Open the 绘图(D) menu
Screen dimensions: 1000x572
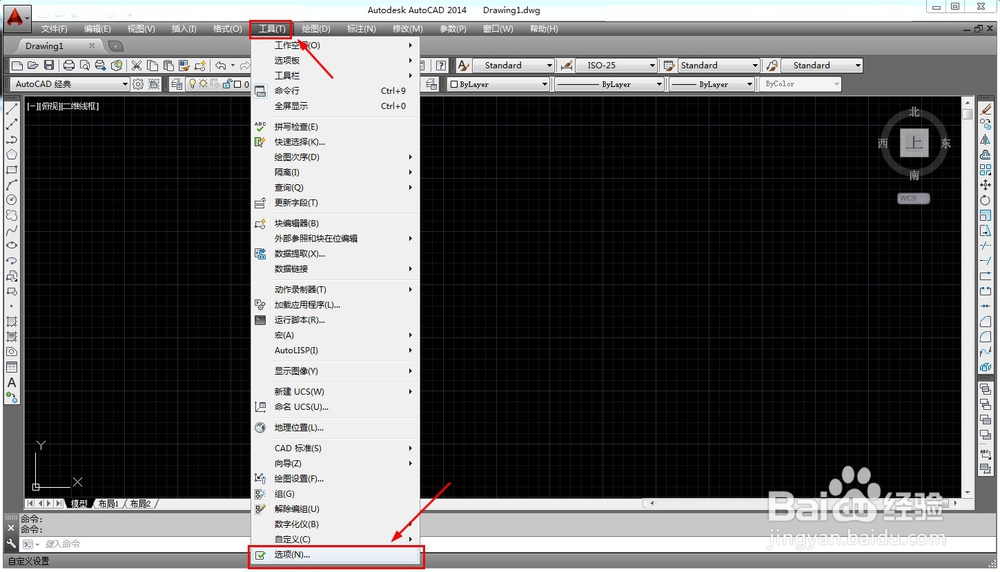tap(316, 29)
